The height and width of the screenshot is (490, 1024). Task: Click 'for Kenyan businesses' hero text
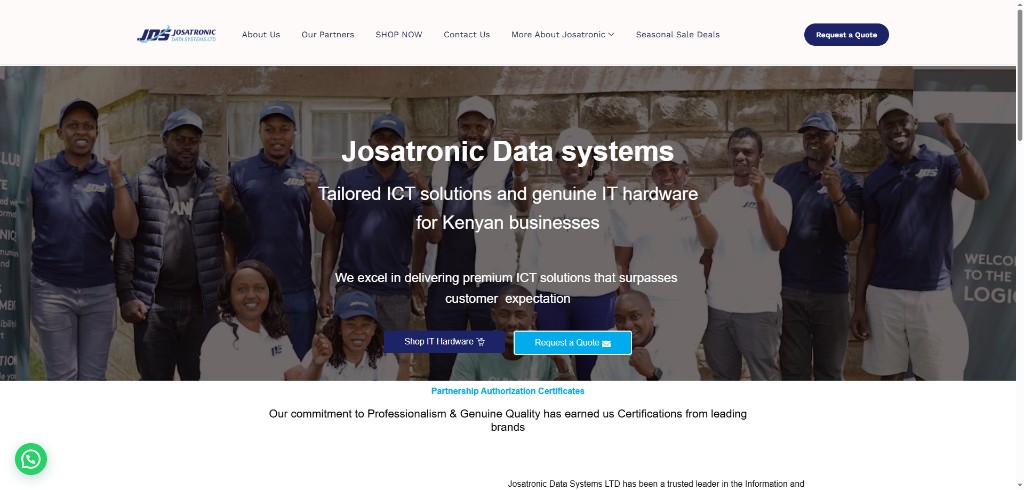(x=507, y=223)
